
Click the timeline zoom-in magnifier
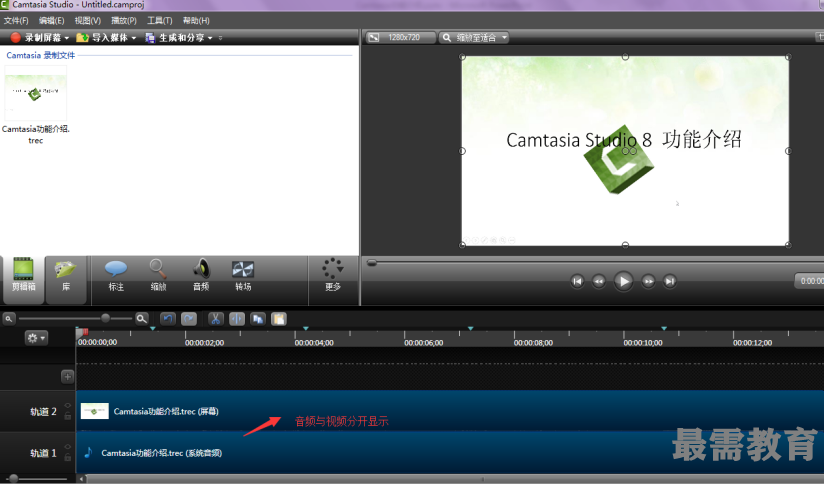point(141,318)
